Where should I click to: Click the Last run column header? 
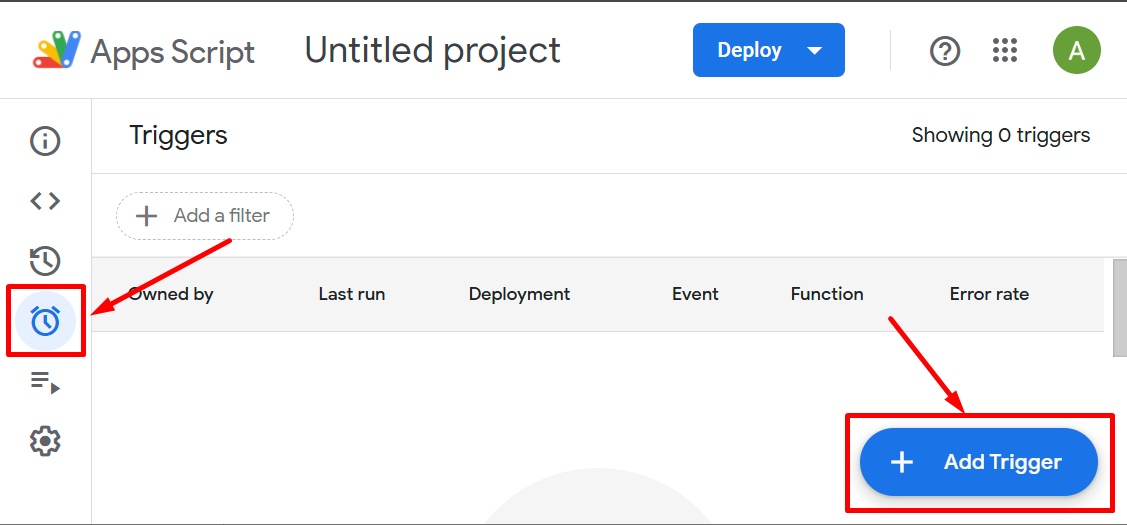351,294
